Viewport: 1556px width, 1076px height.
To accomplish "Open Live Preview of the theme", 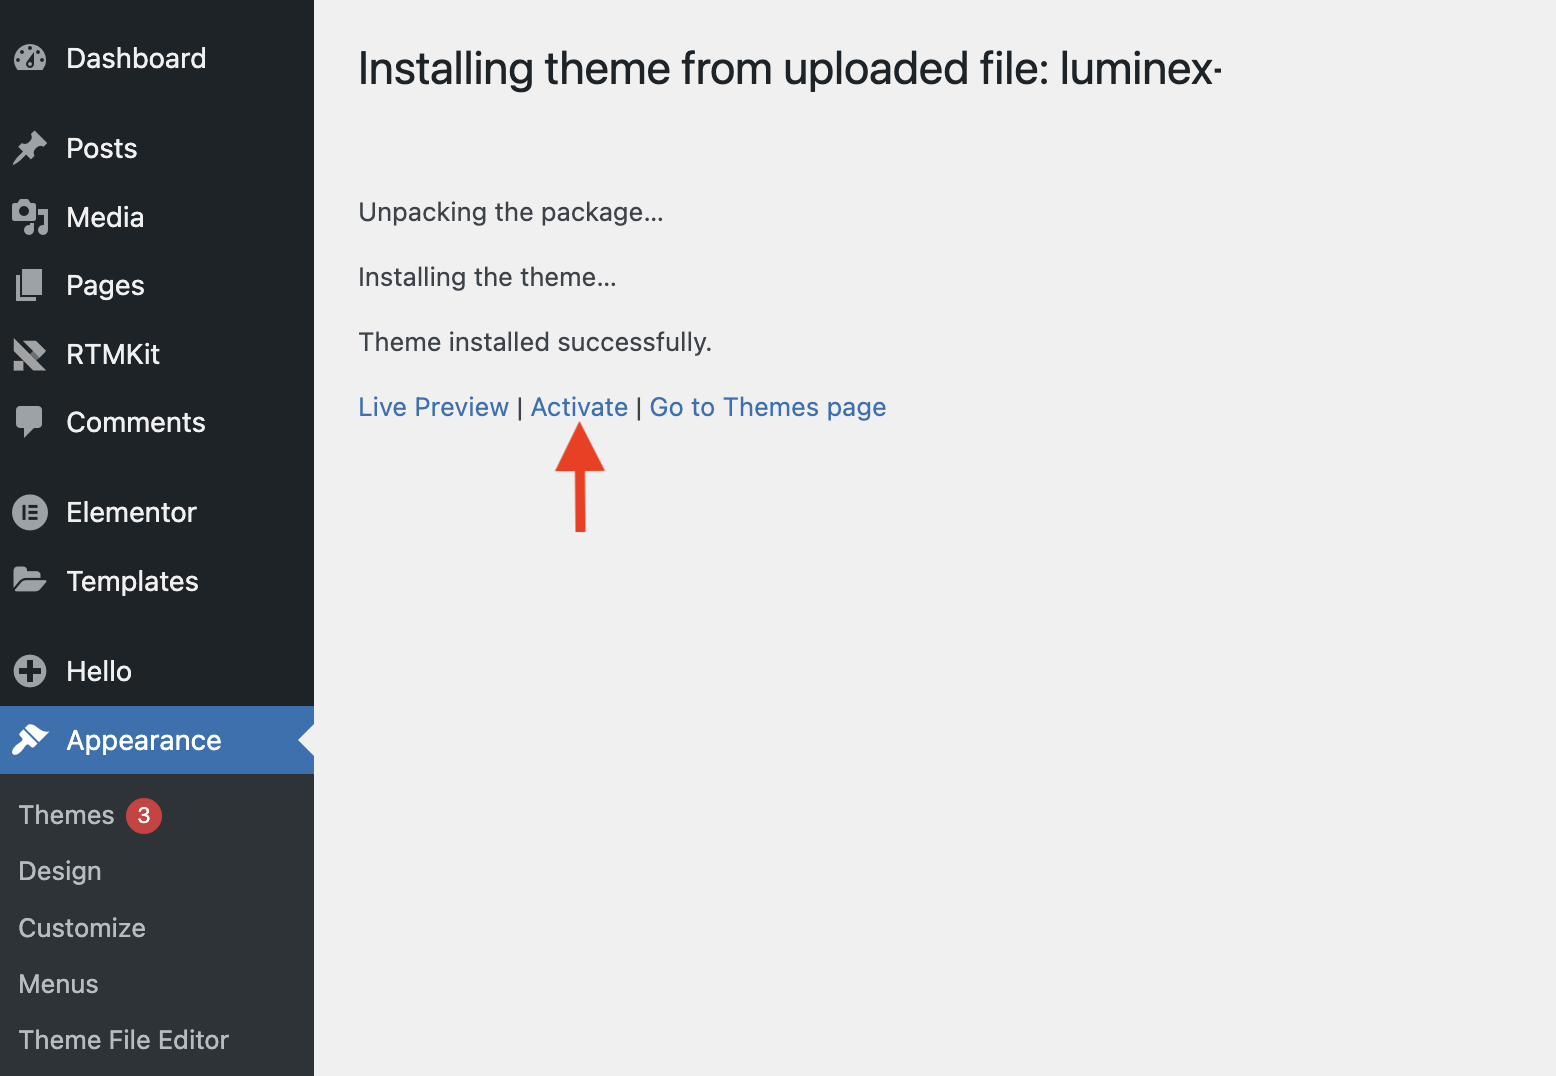I will (433, 407).
